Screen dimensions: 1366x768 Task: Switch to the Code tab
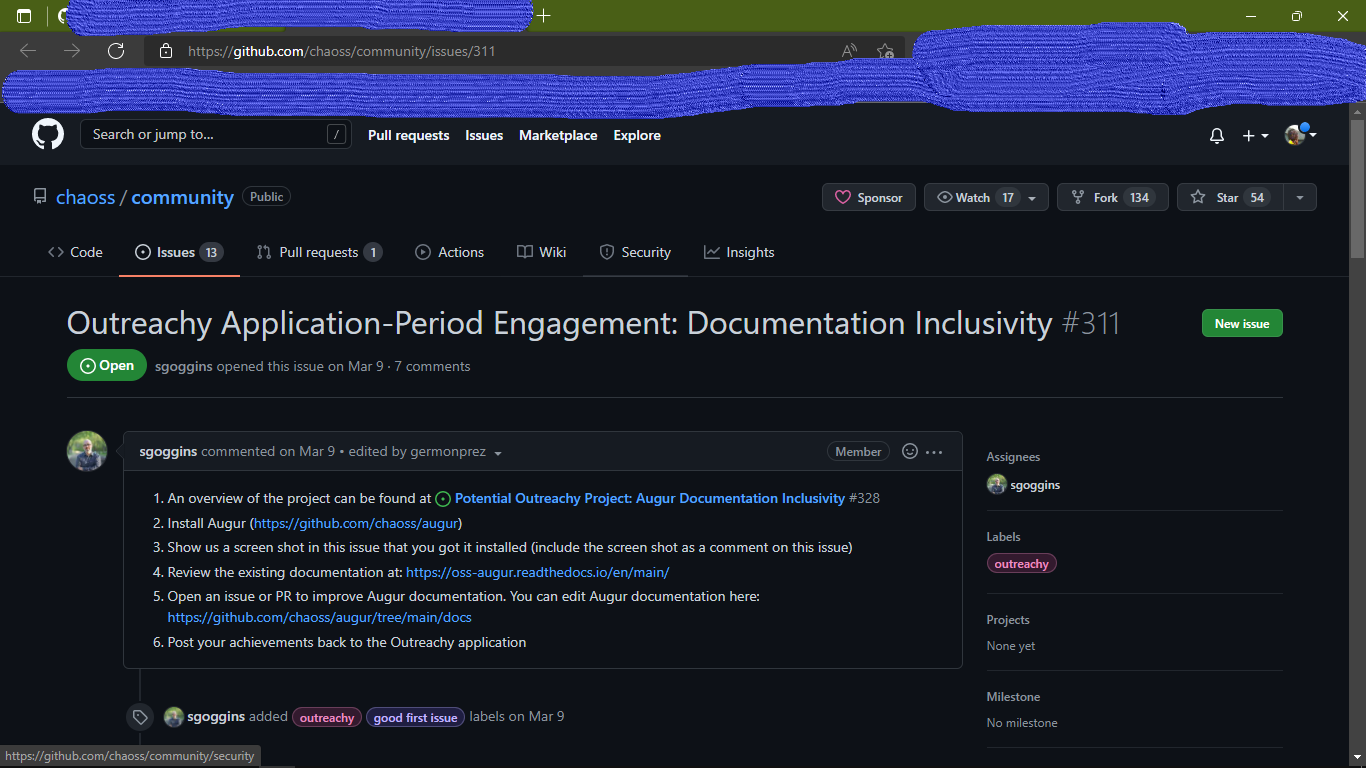[x=75, y=252]
